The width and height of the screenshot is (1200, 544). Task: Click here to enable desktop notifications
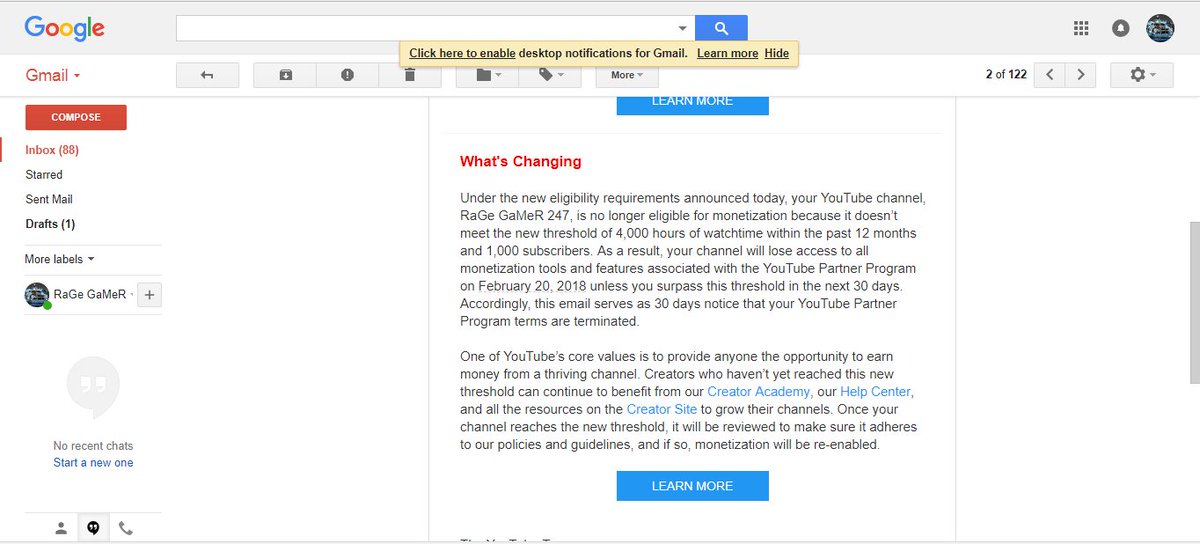[x=463, y=53]
